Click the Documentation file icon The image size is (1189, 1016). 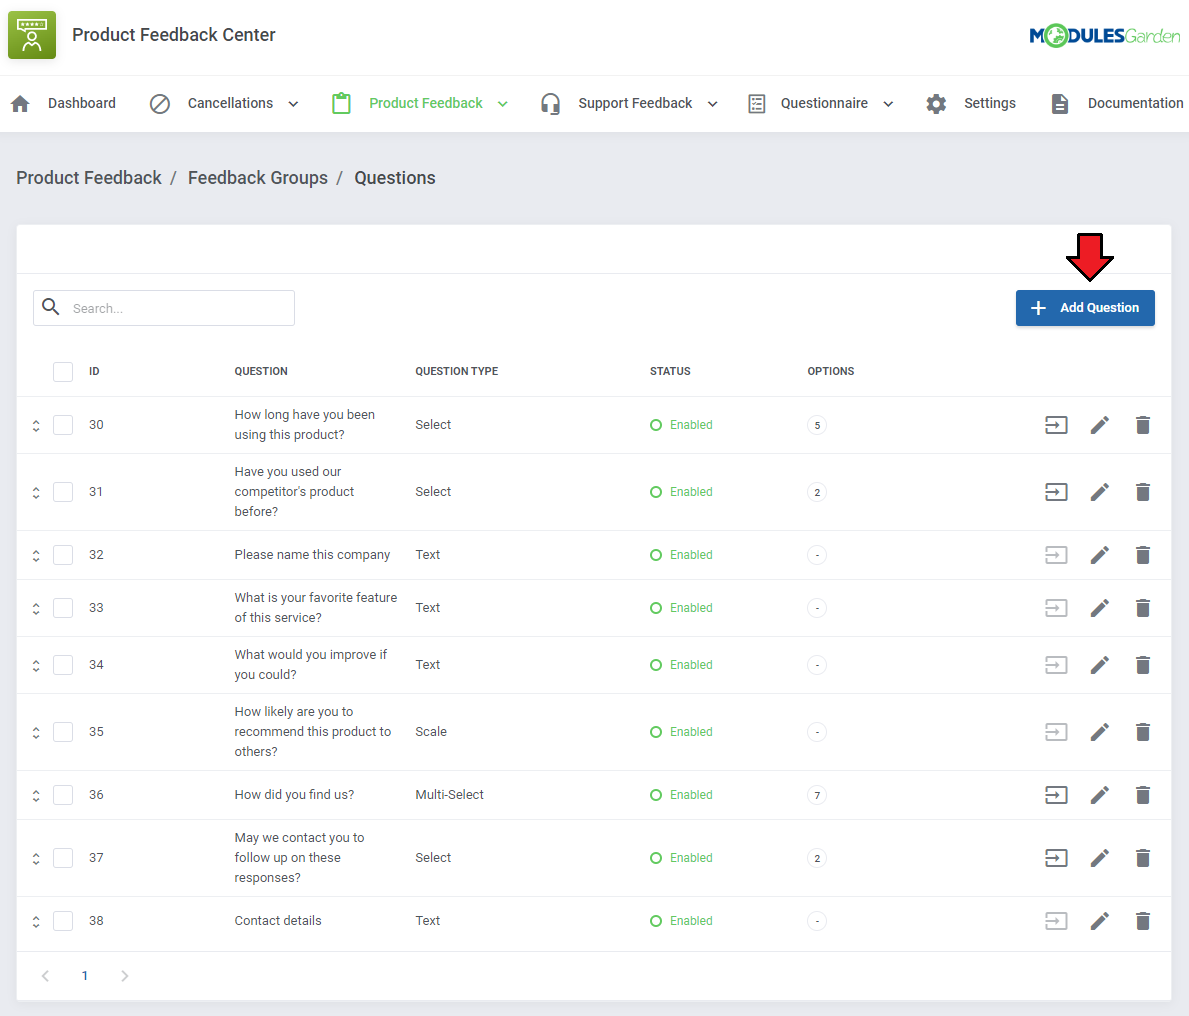pos(1060,104)
